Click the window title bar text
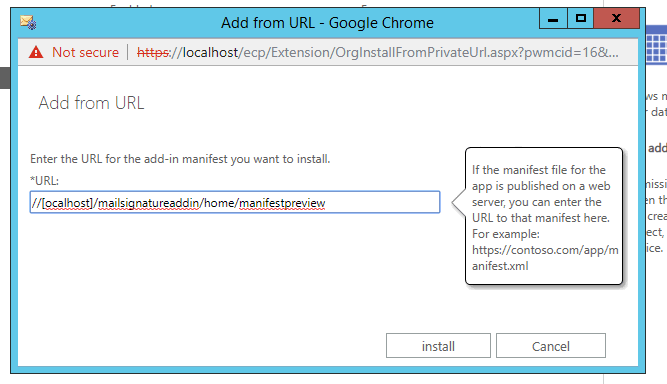 pyautogui.click(x=327, y=23)
